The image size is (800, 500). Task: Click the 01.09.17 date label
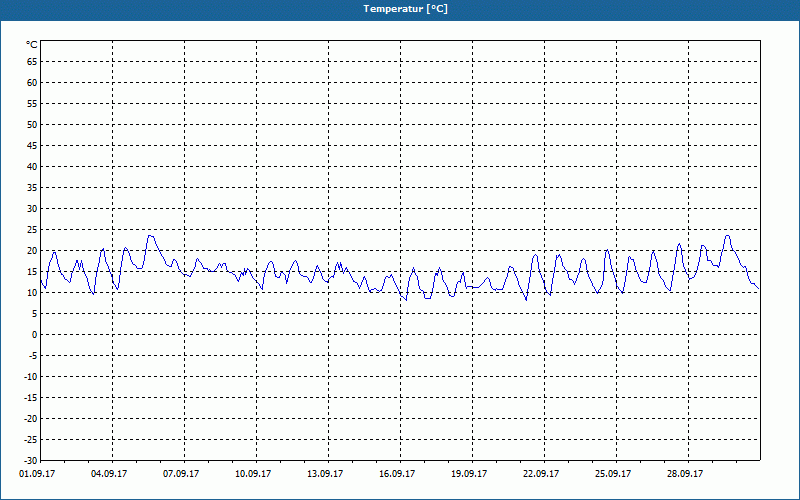[x=37, y=474]
